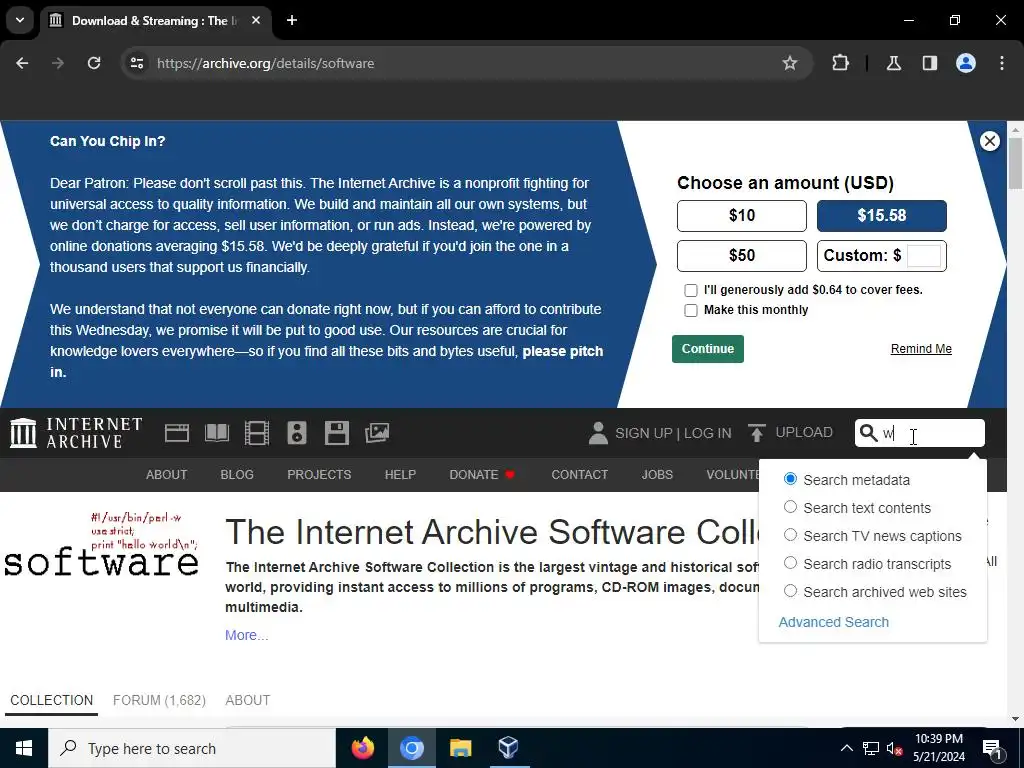The image size is (1024, 768).
Task: Select the Search metadata radio option
Action: coord(790,479)
